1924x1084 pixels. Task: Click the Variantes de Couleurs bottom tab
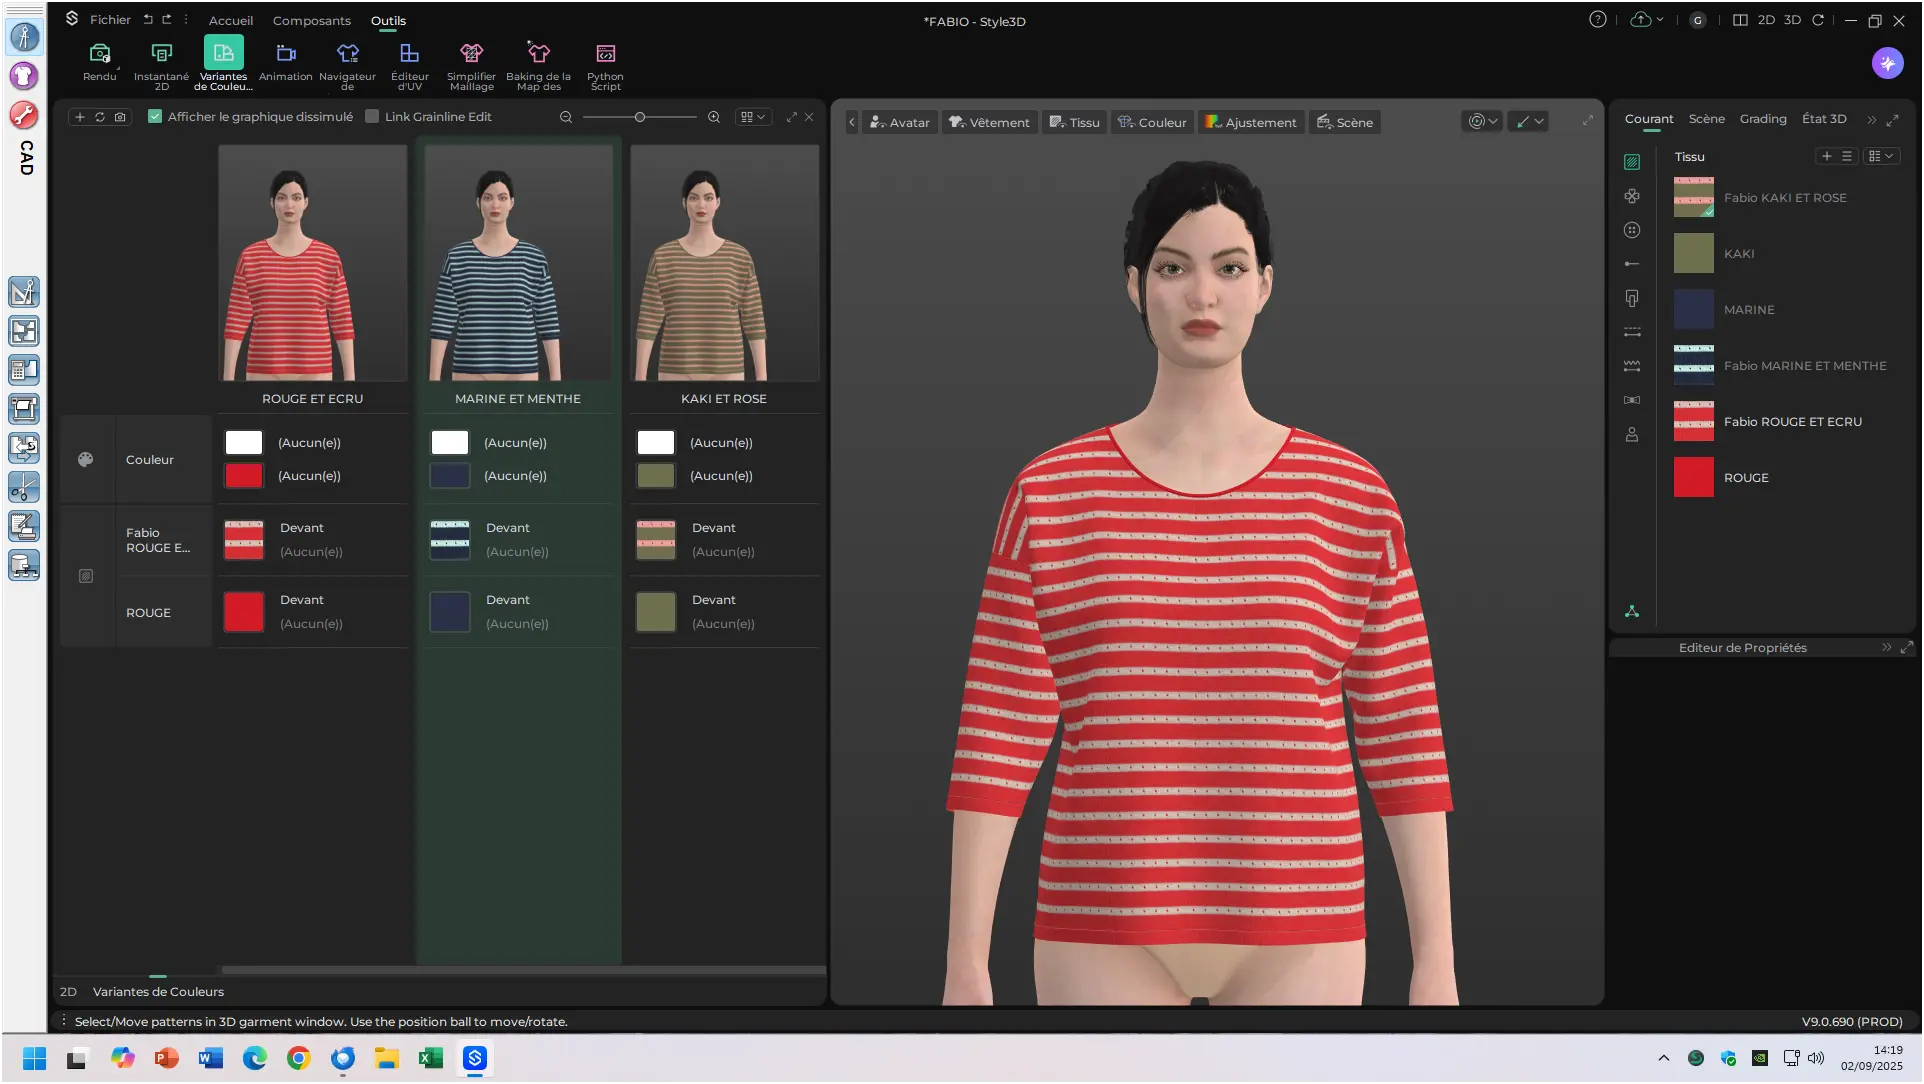[x=158, y=992]
